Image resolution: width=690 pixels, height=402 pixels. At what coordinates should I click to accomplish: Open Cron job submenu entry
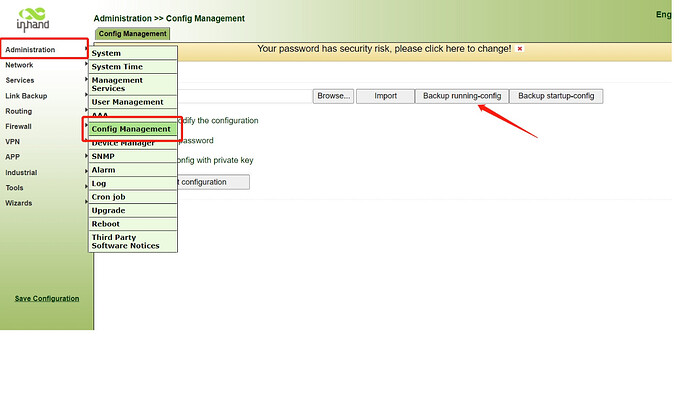pos(133,197)
